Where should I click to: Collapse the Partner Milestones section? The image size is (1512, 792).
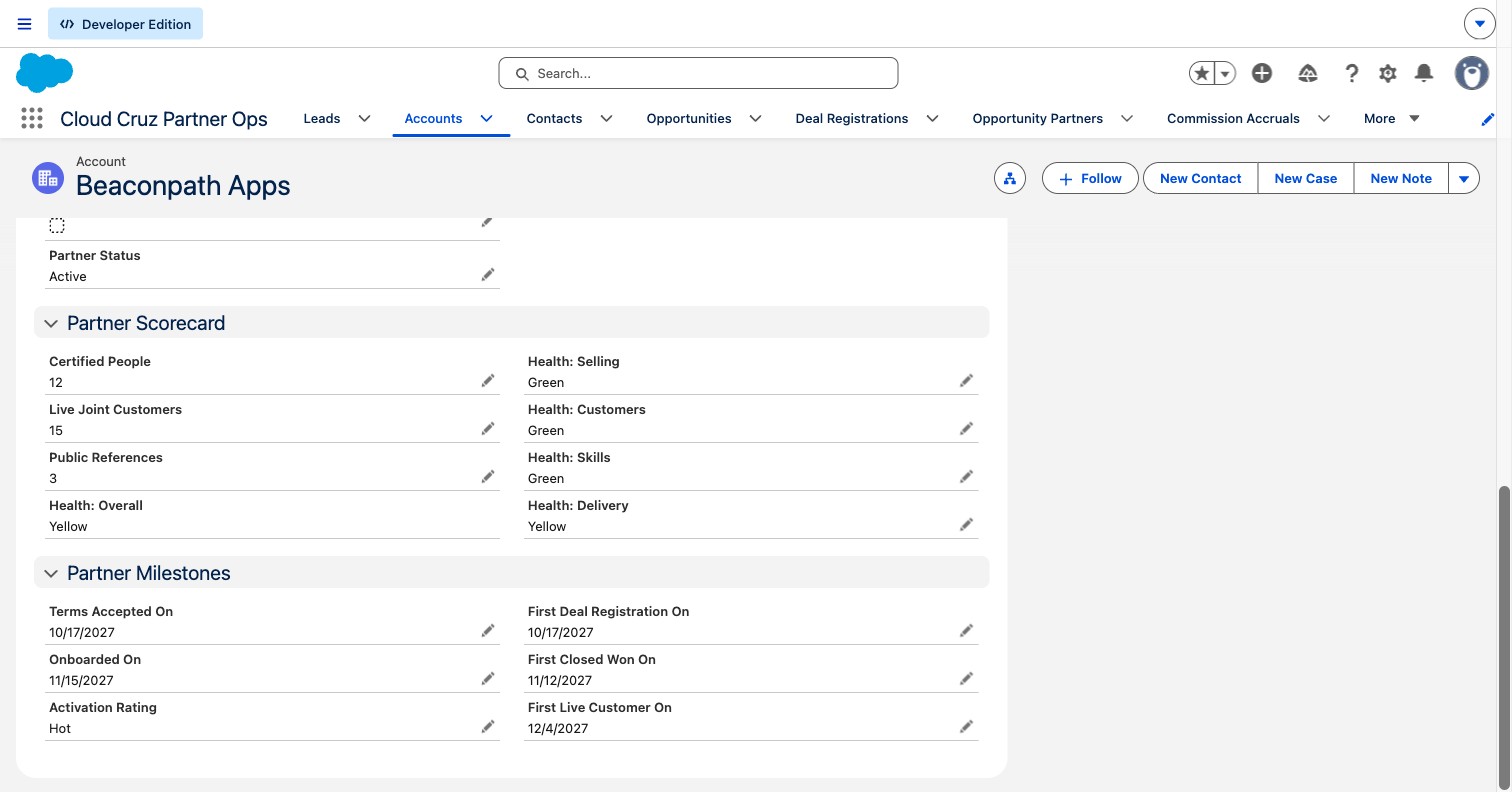51,574
